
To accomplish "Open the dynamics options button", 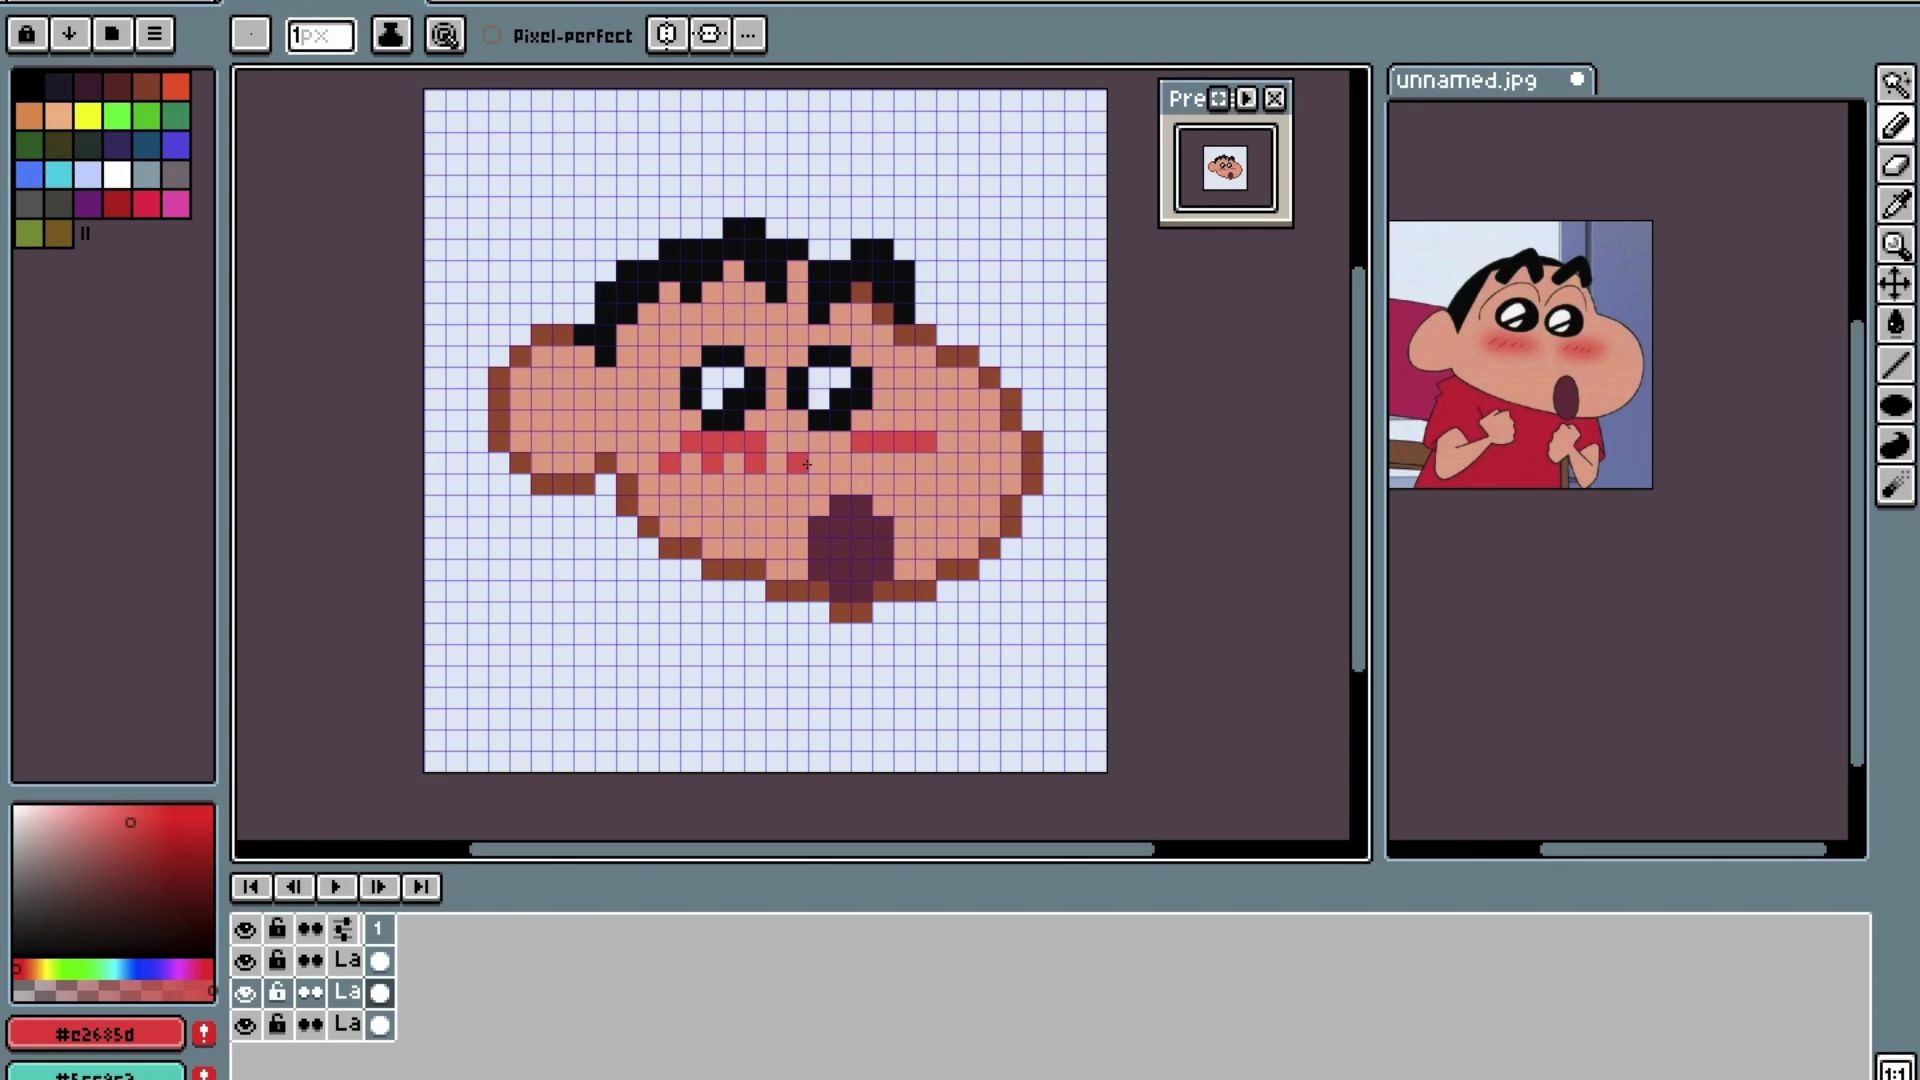I will 445,35.
